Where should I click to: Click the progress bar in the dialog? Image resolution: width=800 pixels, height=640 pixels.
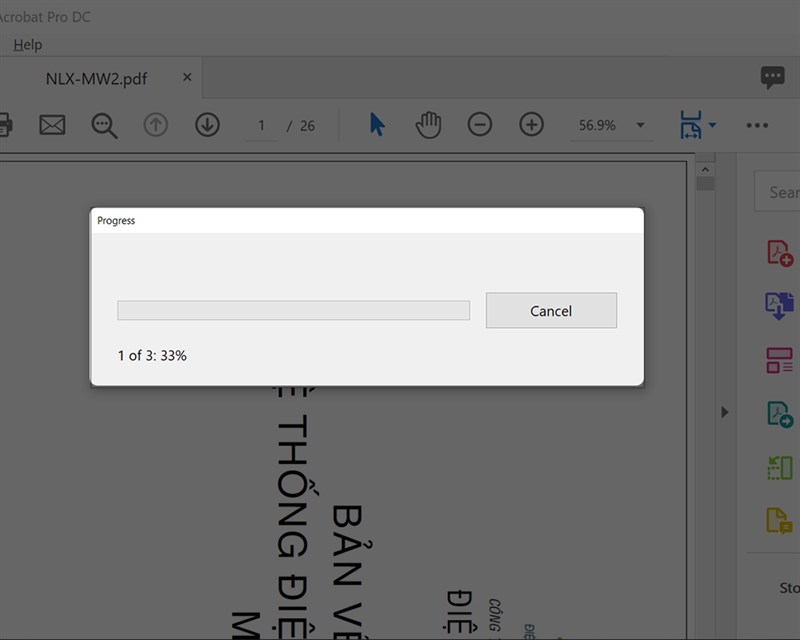pyautogui.click(x=293, y=310)
